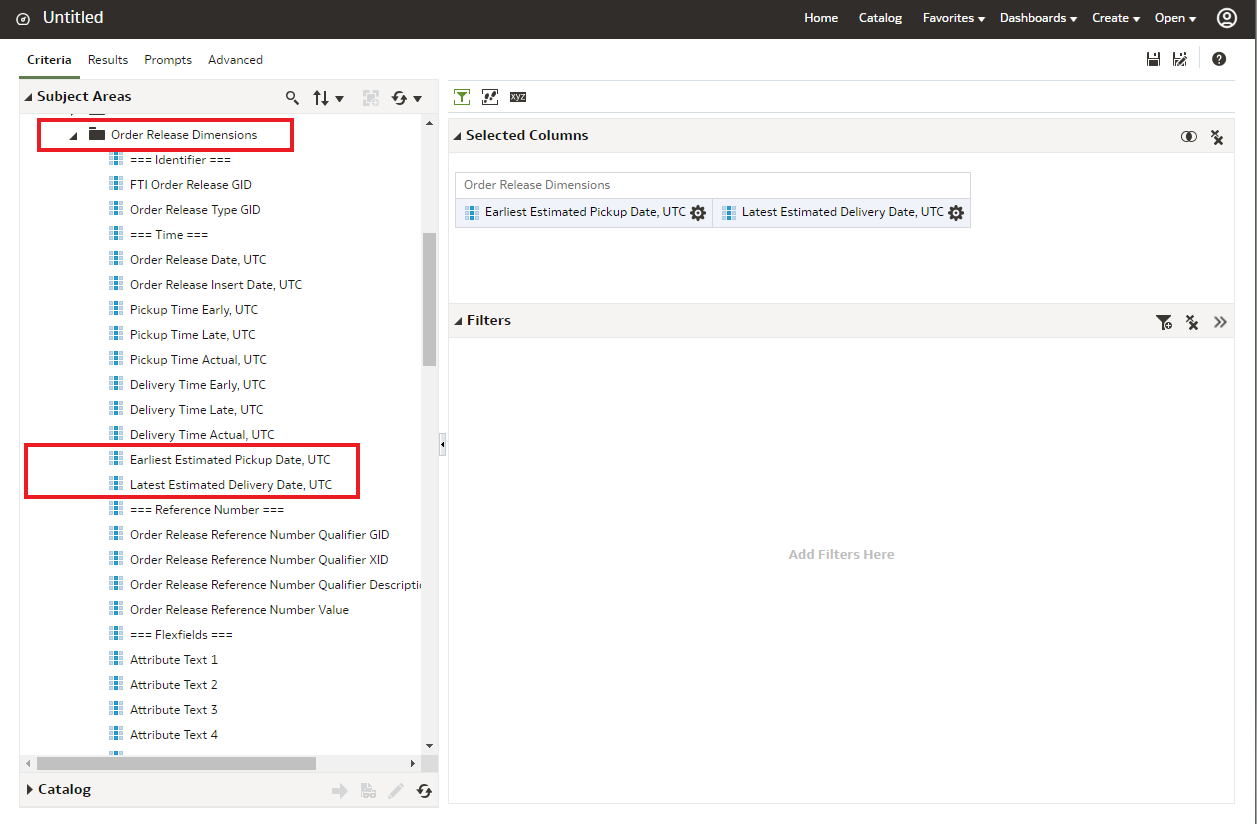Image resolution: width=1257 pixels, height=824 pixels.
Task: Open gear menu for Earliest Estimated Pickup Date
Action: [x=698, y=213]
